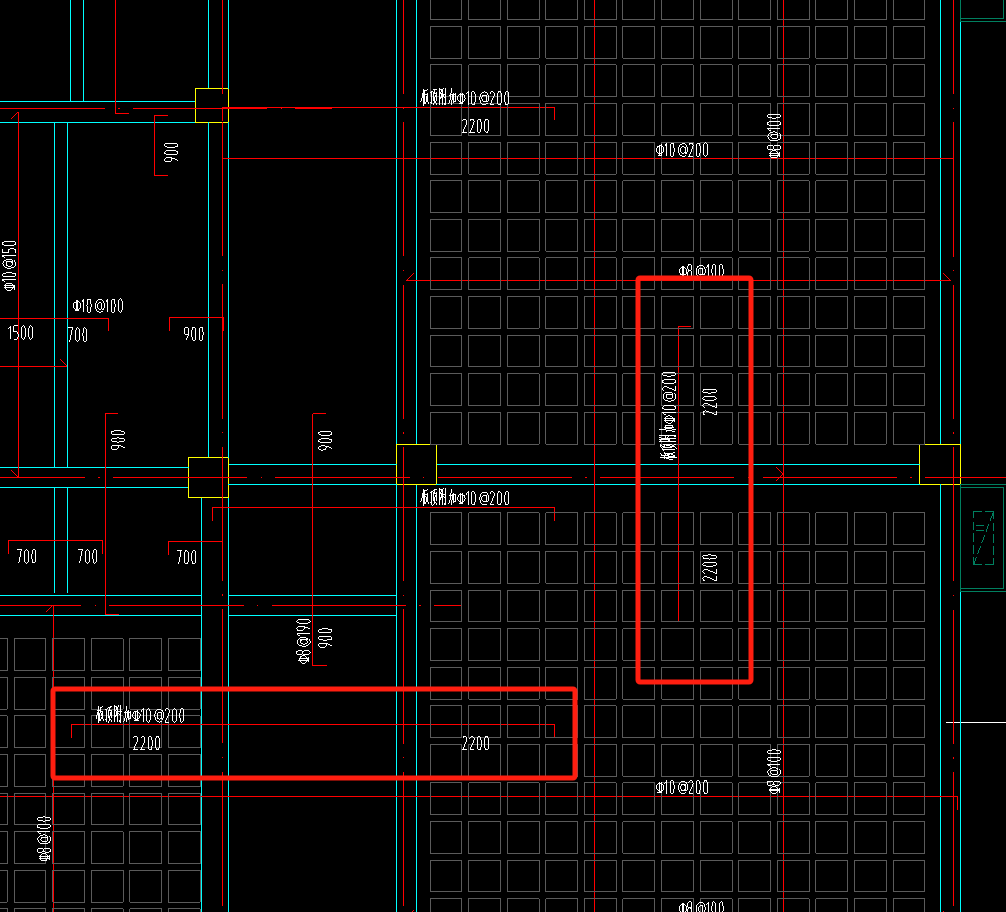Select the 2200 text under topmost 板顶附加Φ10@200

[x=475, y=126]
